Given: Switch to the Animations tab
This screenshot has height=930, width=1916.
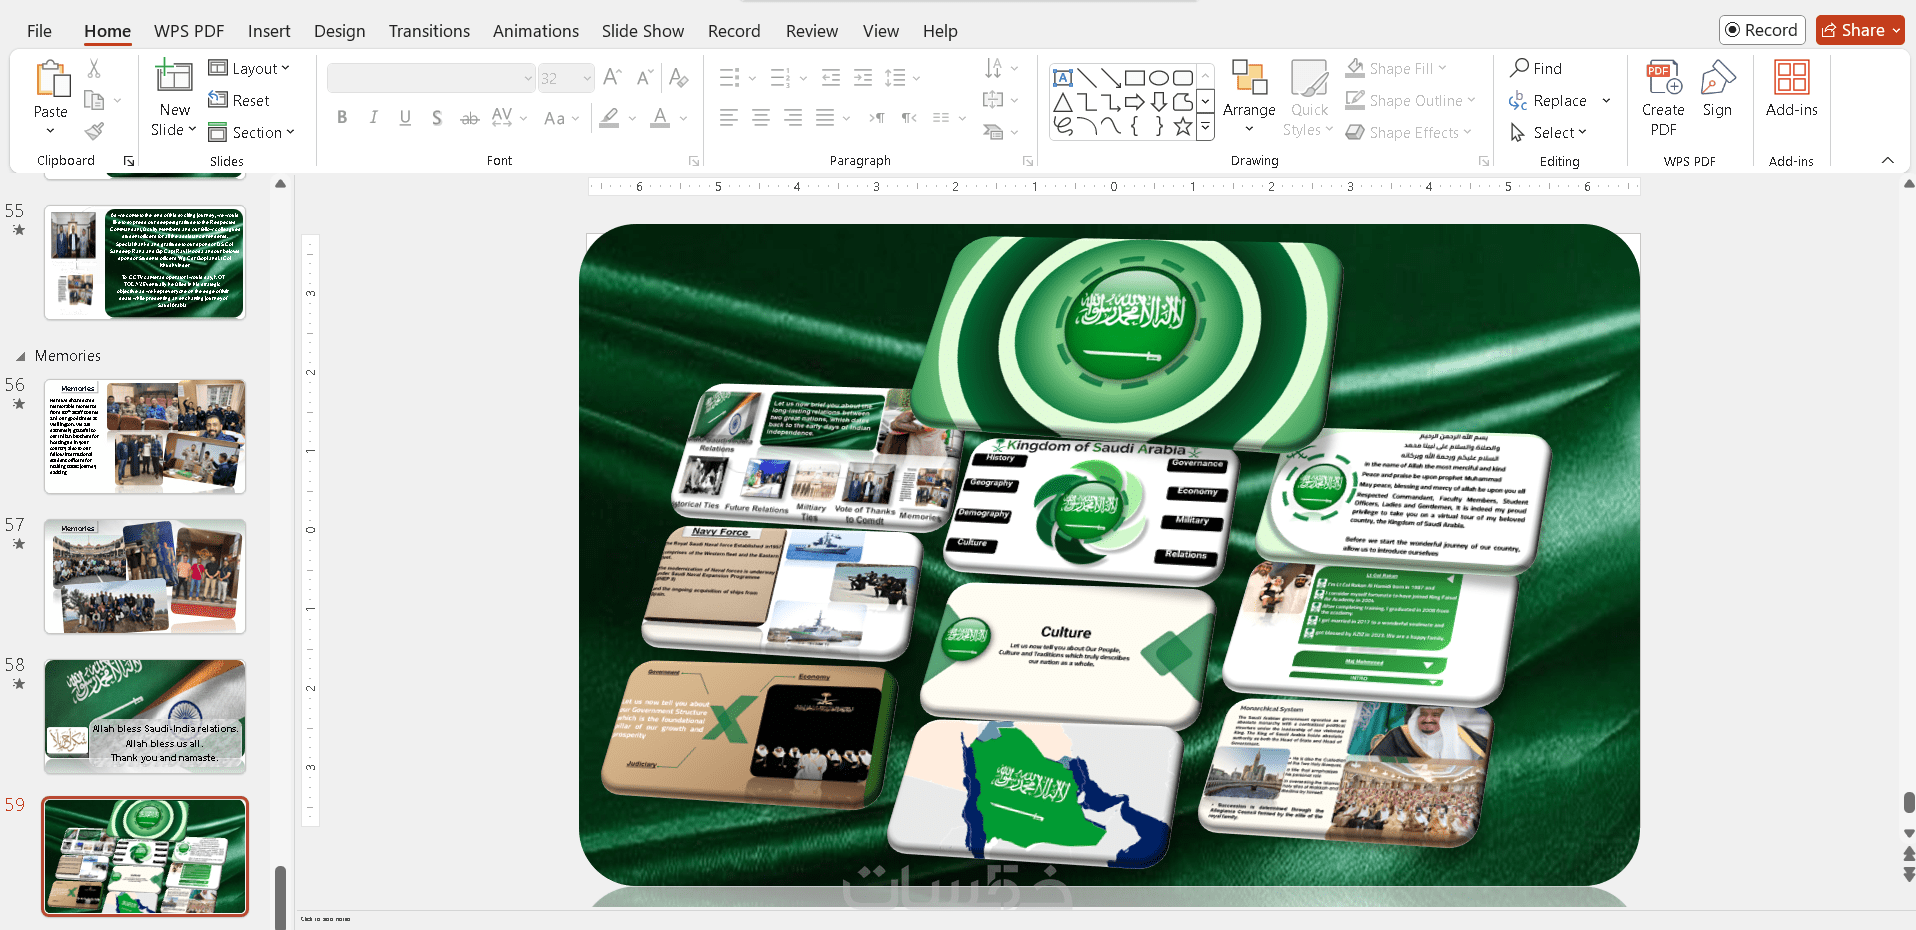Looking at the screenshot, I should [535, 31].
